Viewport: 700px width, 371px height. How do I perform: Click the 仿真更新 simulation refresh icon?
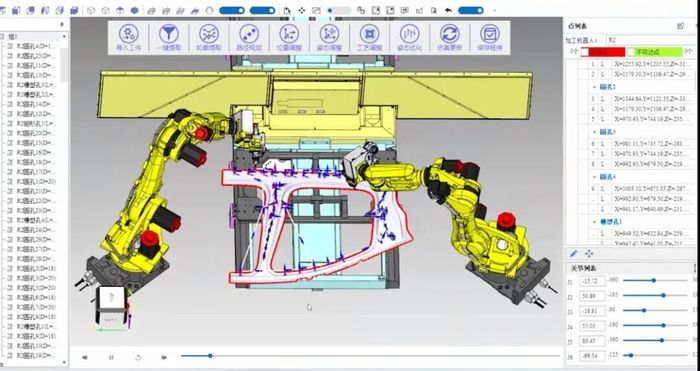coord(450,38)
